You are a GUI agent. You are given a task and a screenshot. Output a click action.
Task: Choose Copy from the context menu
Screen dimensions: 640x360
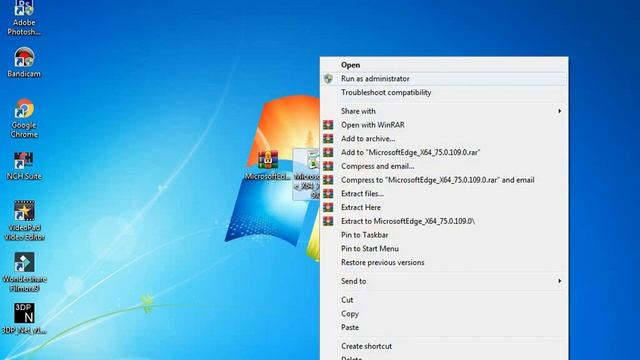(x=444, y=314)
